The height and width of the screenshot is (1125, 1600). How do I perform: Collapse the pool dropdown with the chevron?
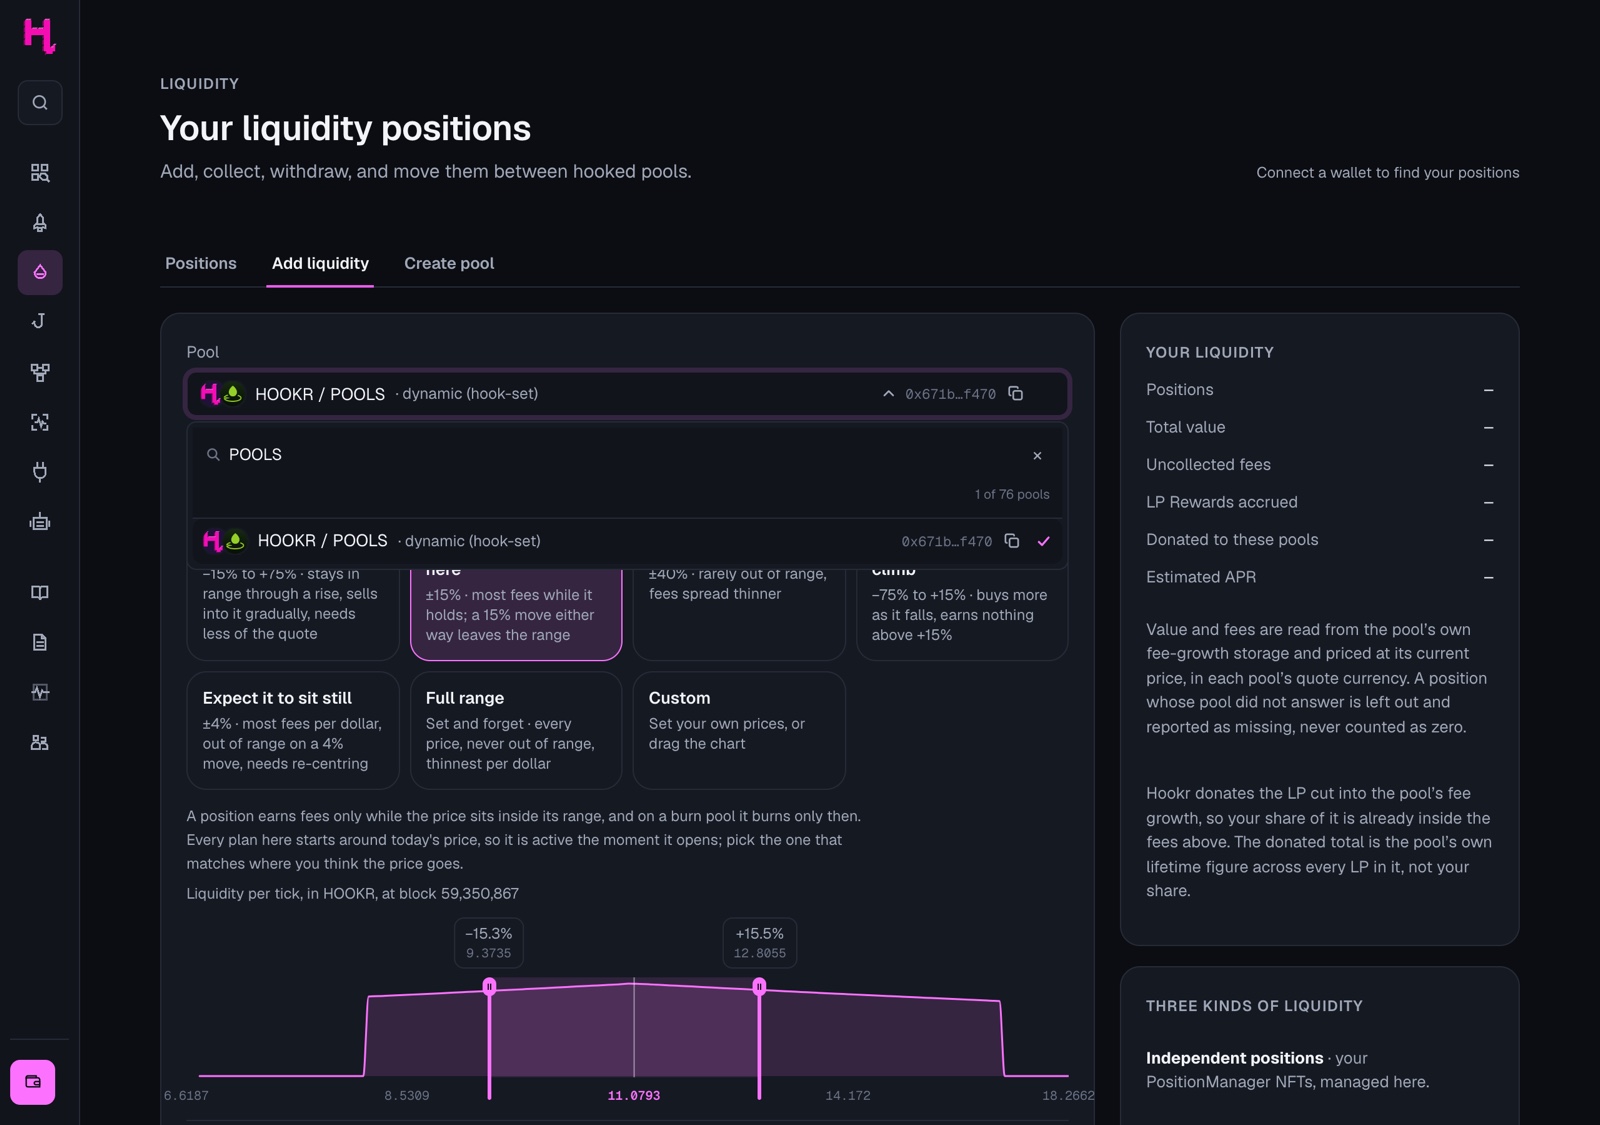click(x=888, y=394)
